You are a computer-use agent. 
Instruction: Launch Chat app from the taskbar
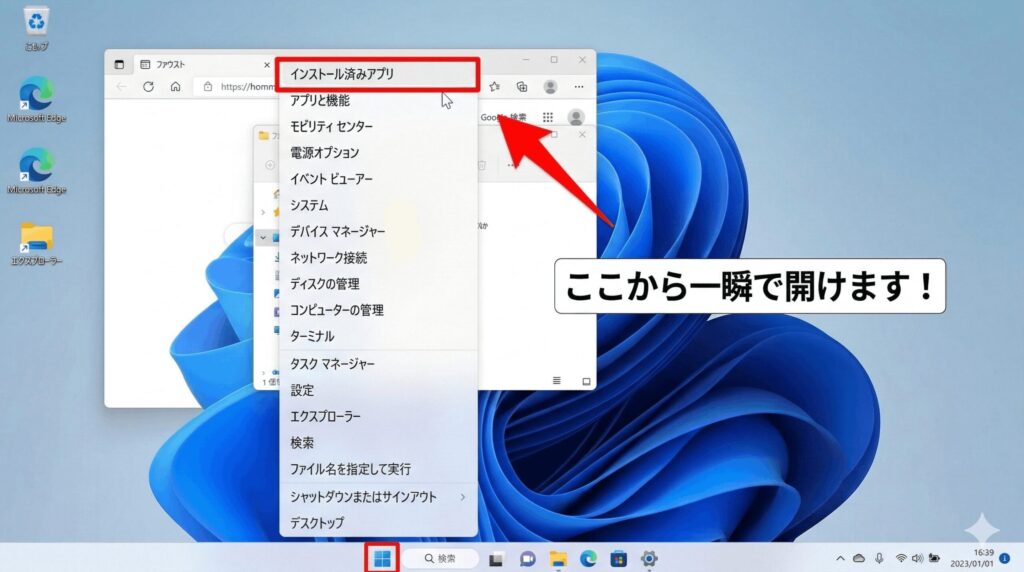tap(527, 558)
